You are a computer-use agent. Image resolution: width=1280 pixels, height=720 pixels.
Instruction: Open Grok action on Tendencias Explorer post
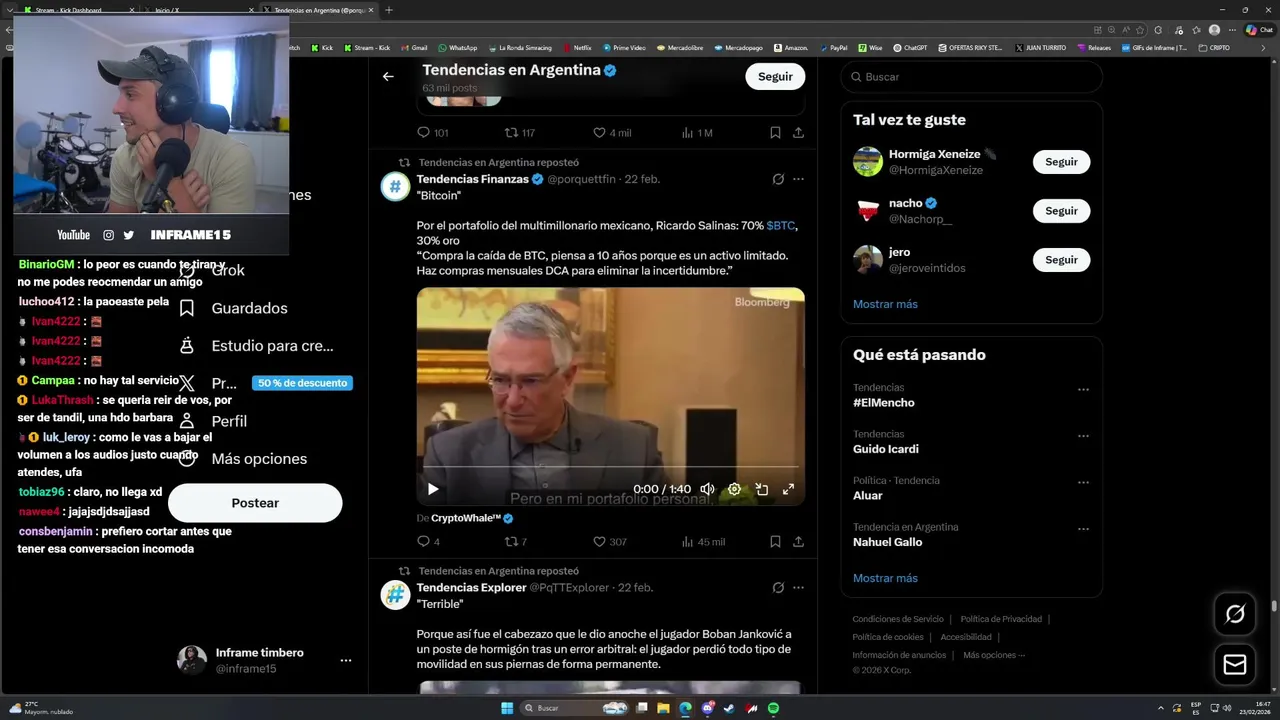pos(778,588)
